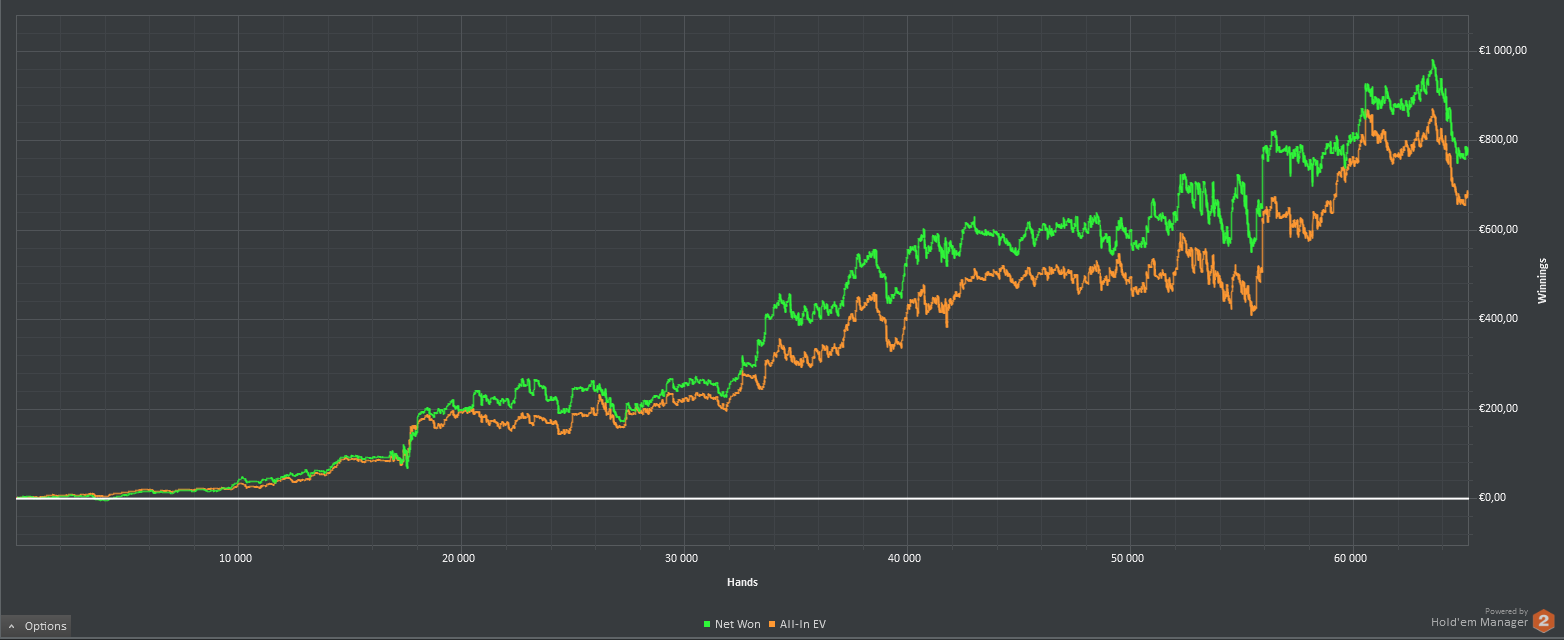Click the €800,00 axis label
The height and width of the screenshot is (640, 1564).
[x=1498, y=139]
